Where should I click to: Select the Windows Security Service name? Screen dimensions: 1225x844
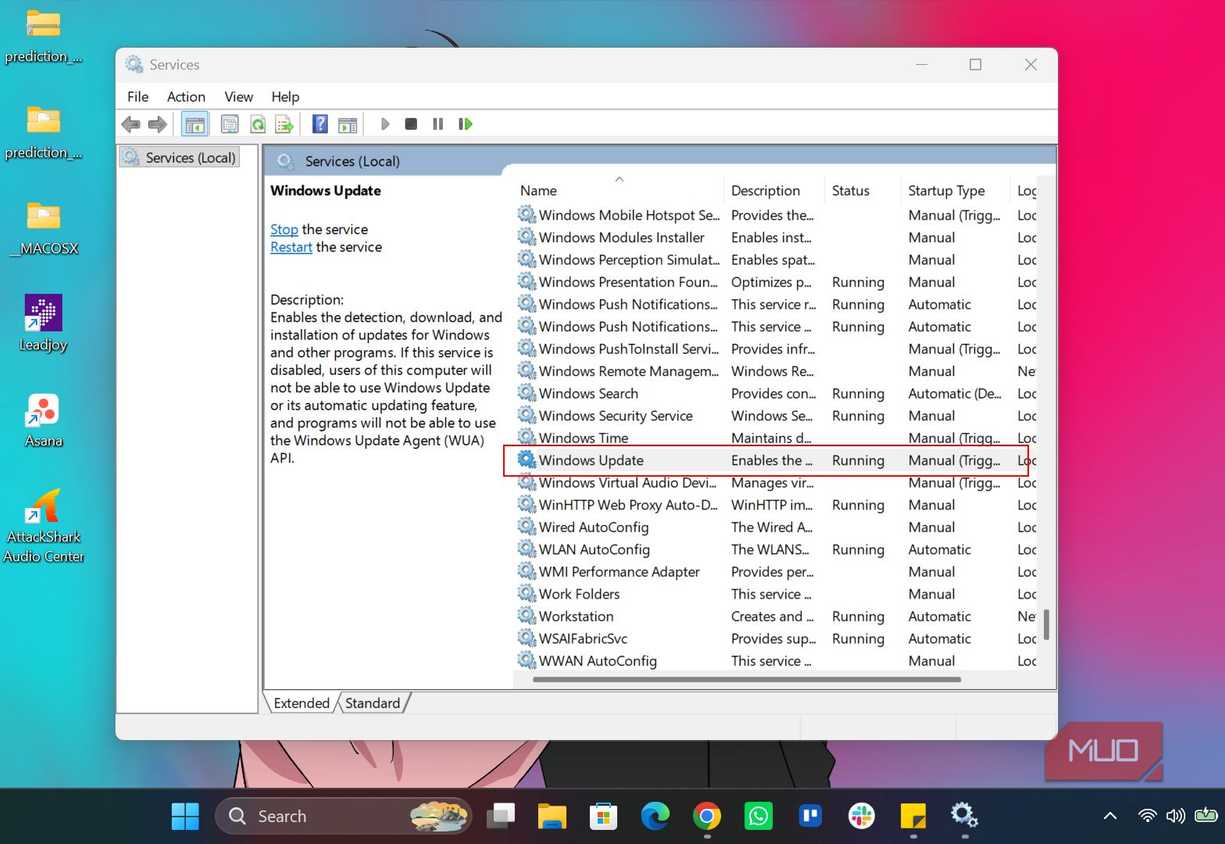point(616,416)
